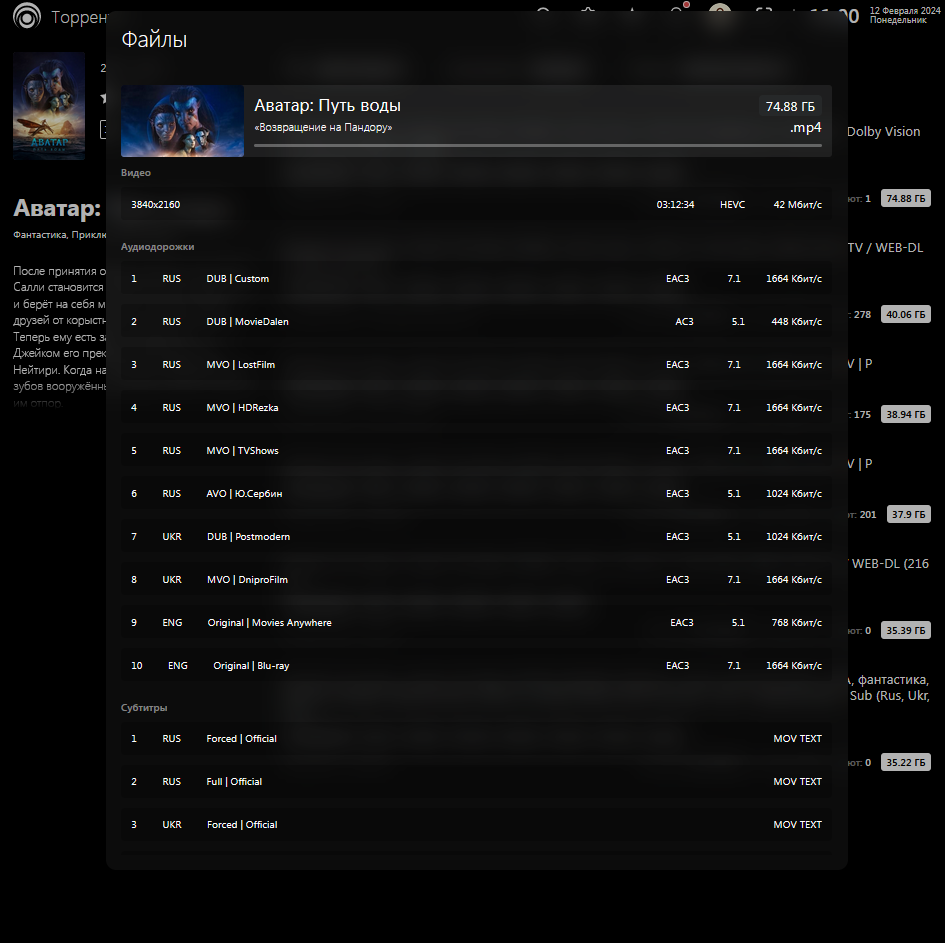Click the Lampa logo icon
This screenshot has height=943, width=945.
[x=27, y=16]
